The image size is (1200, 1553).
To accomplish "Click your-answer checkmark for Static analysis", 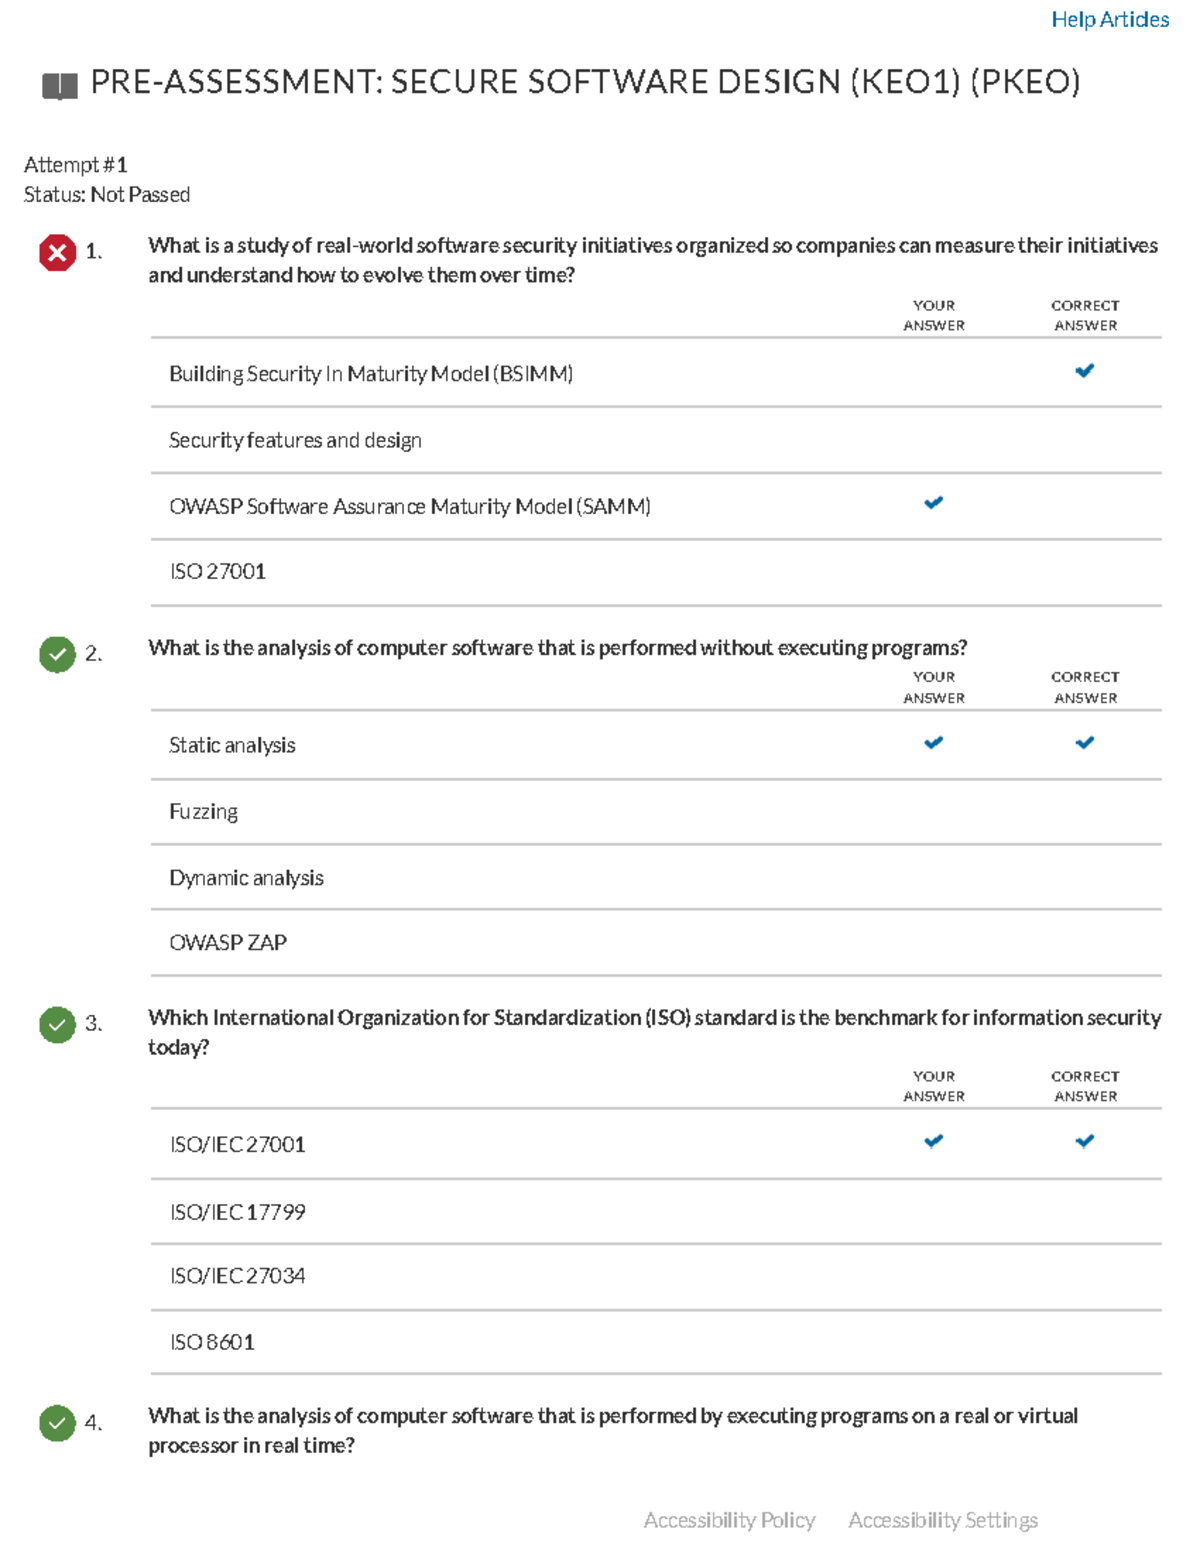I will (x=933, y=742).
